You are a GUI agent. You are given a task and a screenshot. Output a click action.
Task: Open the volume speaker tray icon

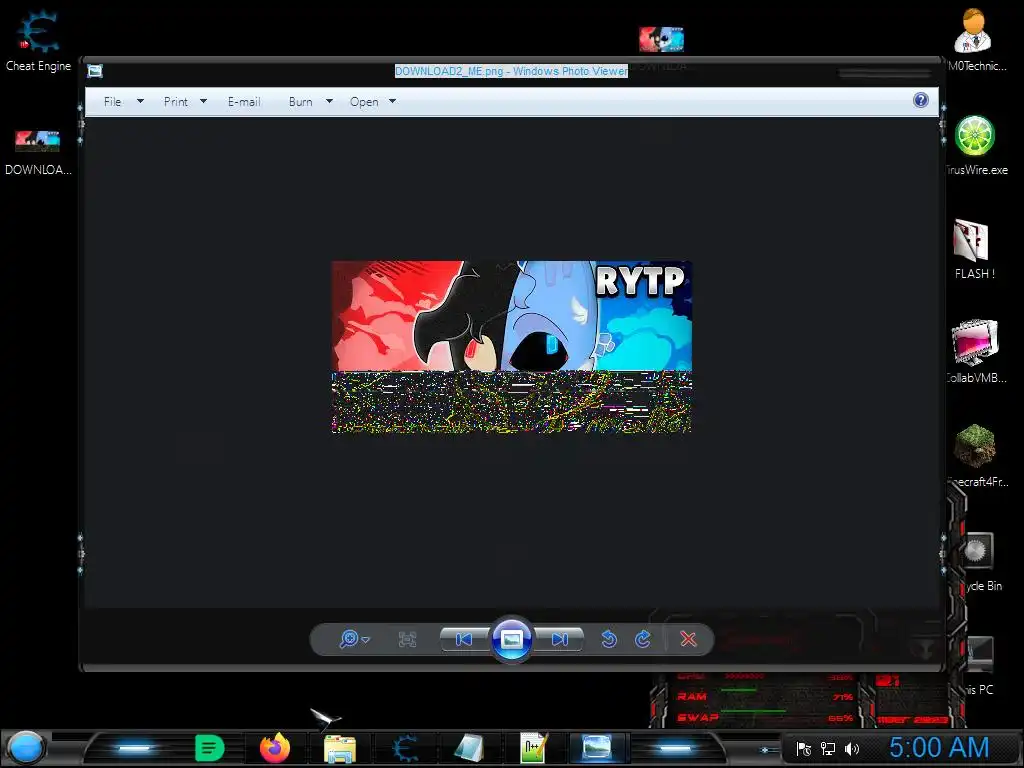pos(852,749)
